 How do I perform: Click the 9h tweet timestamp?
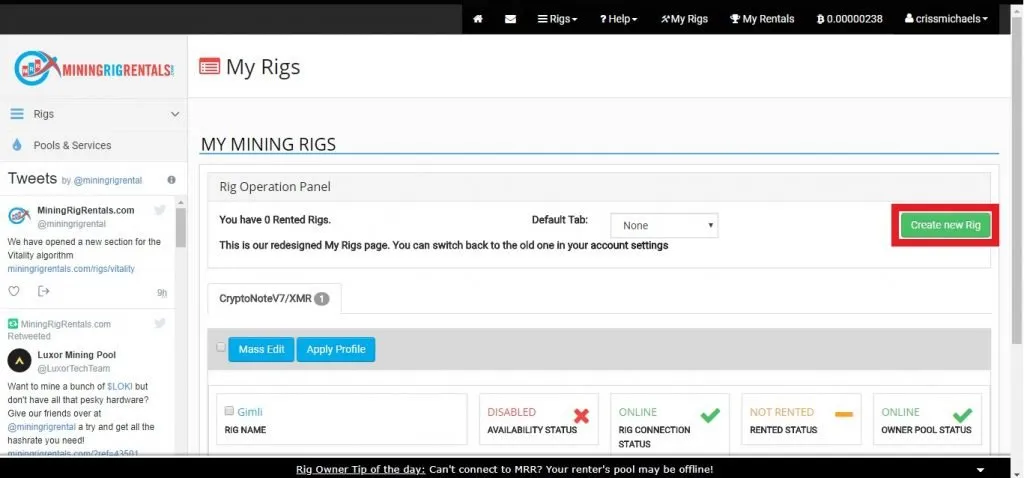162,293
